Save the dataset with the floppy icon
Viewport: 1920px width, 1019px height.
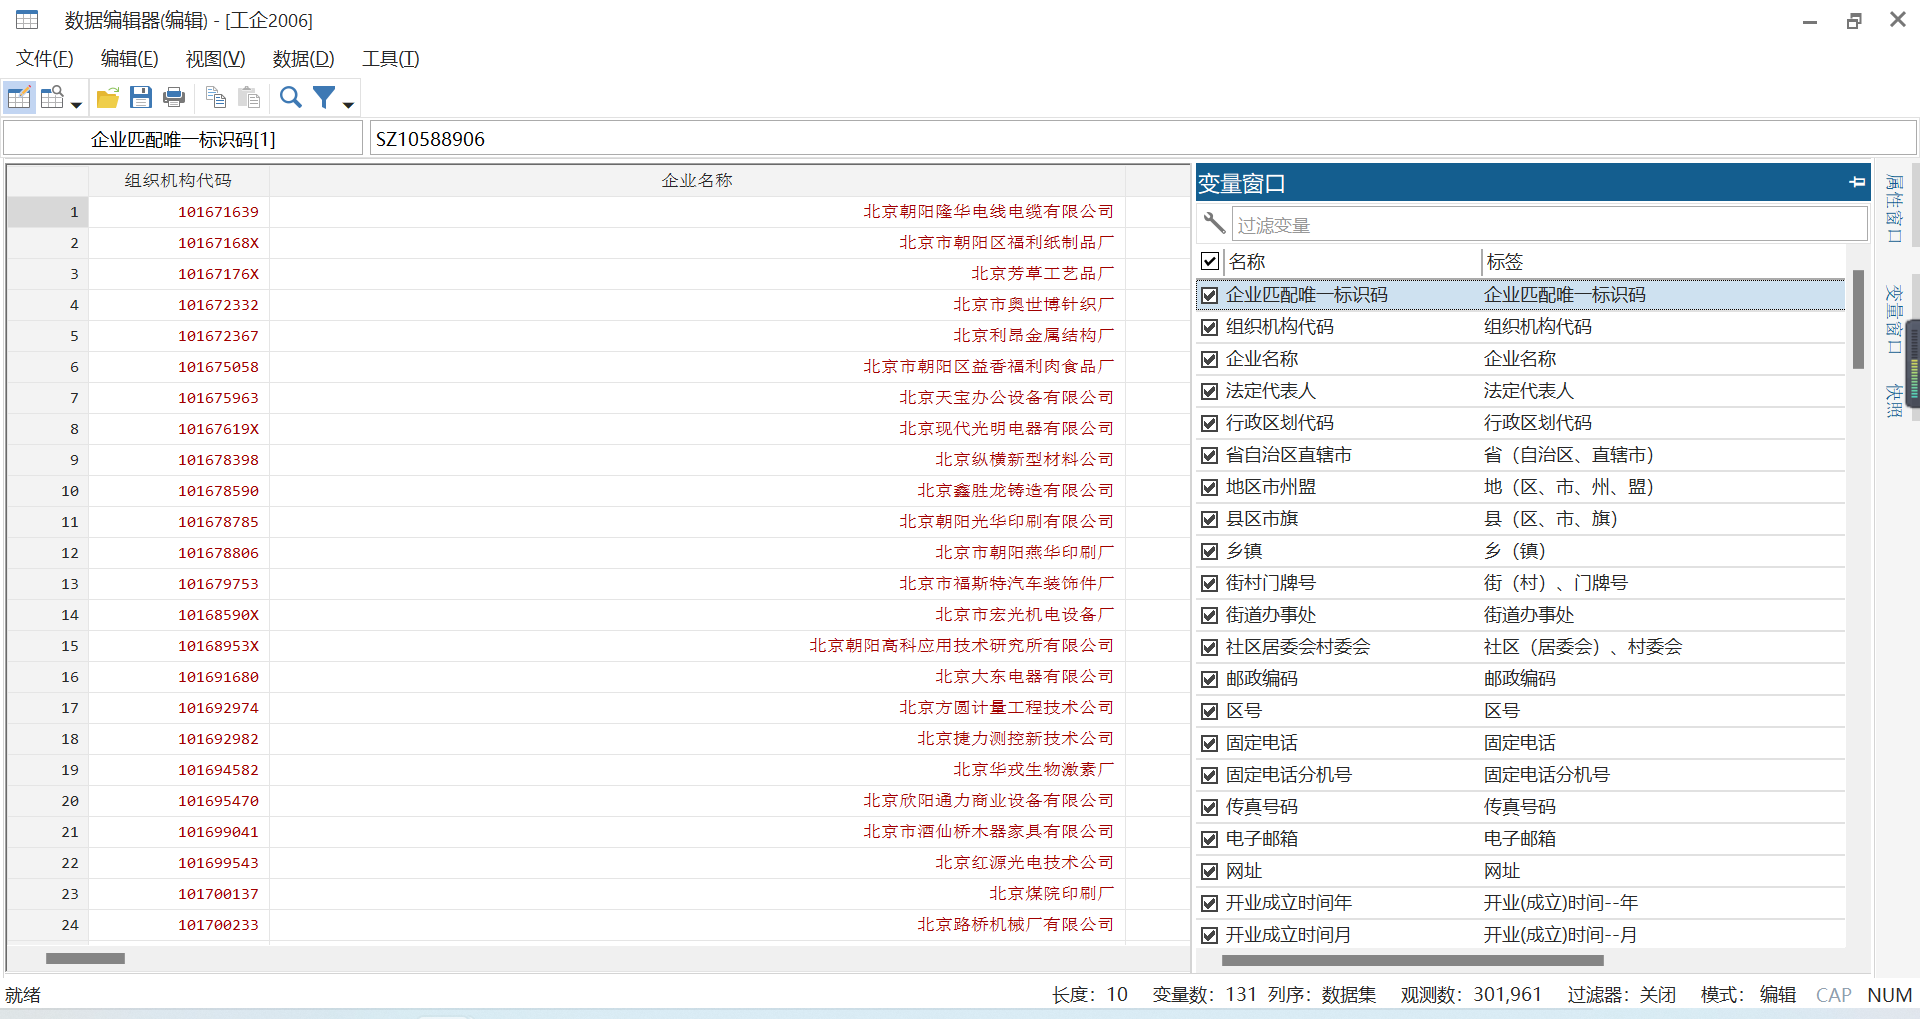point(141,97)
